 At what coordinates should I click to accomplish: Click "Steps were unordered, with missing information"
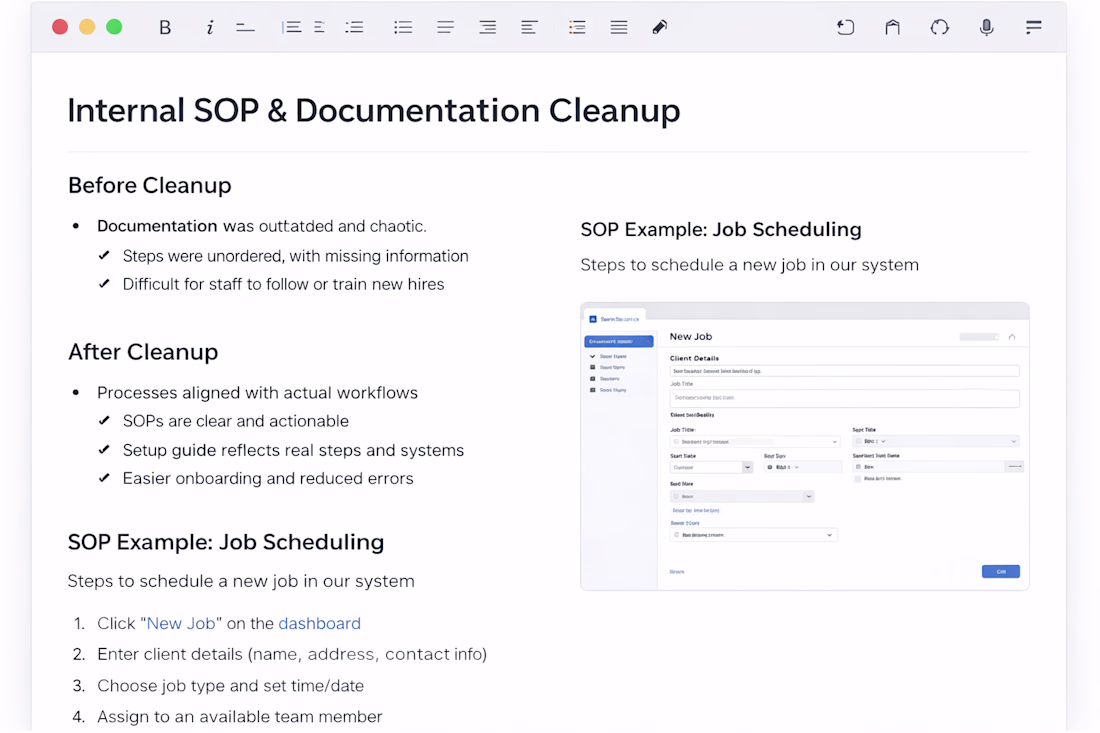[295, 256]
